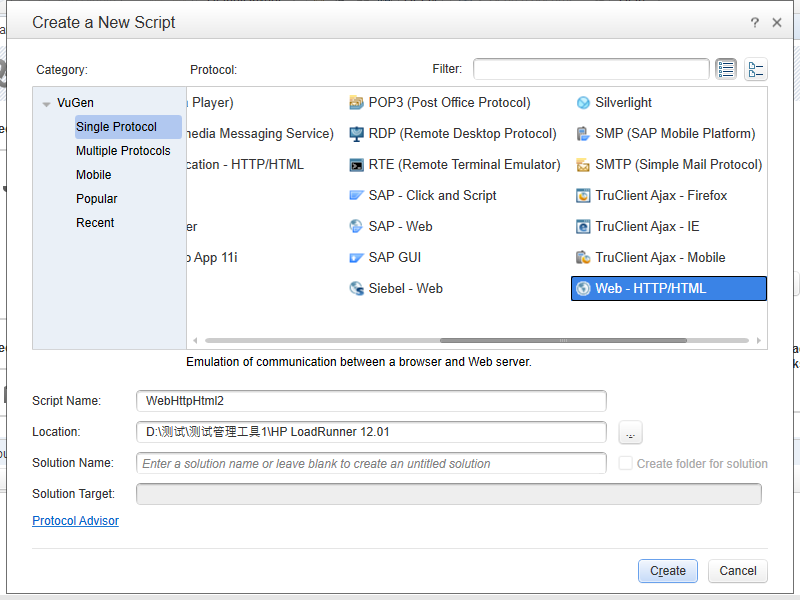Select Web - HTTP/HTML protocol icon

pos(583,289)
